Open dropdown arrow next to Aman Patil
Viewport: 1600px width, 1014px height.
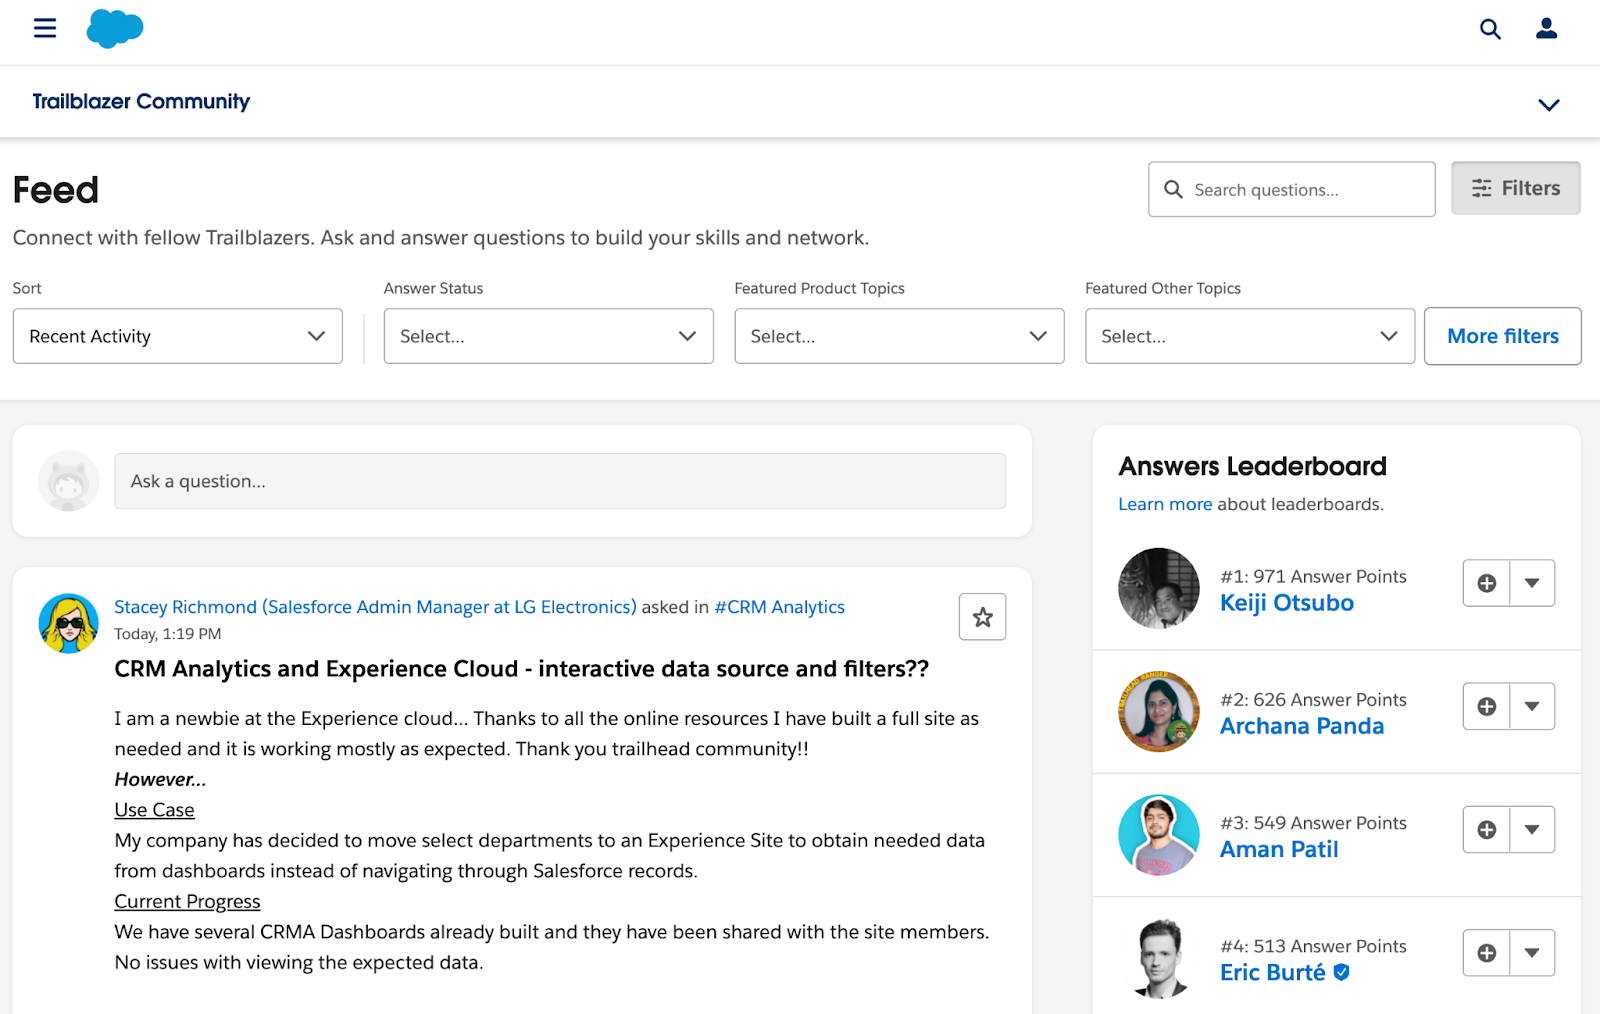1532,829
